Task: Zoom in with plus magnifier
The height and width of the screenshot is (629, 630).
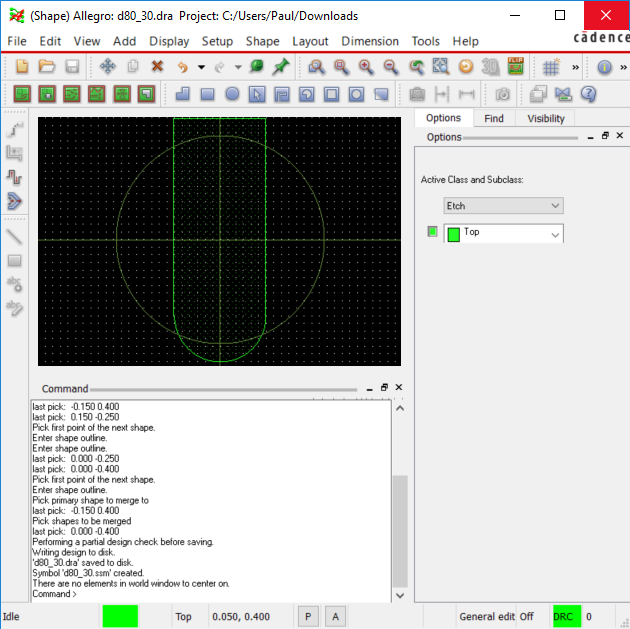Action: click(x=366, y=66)
